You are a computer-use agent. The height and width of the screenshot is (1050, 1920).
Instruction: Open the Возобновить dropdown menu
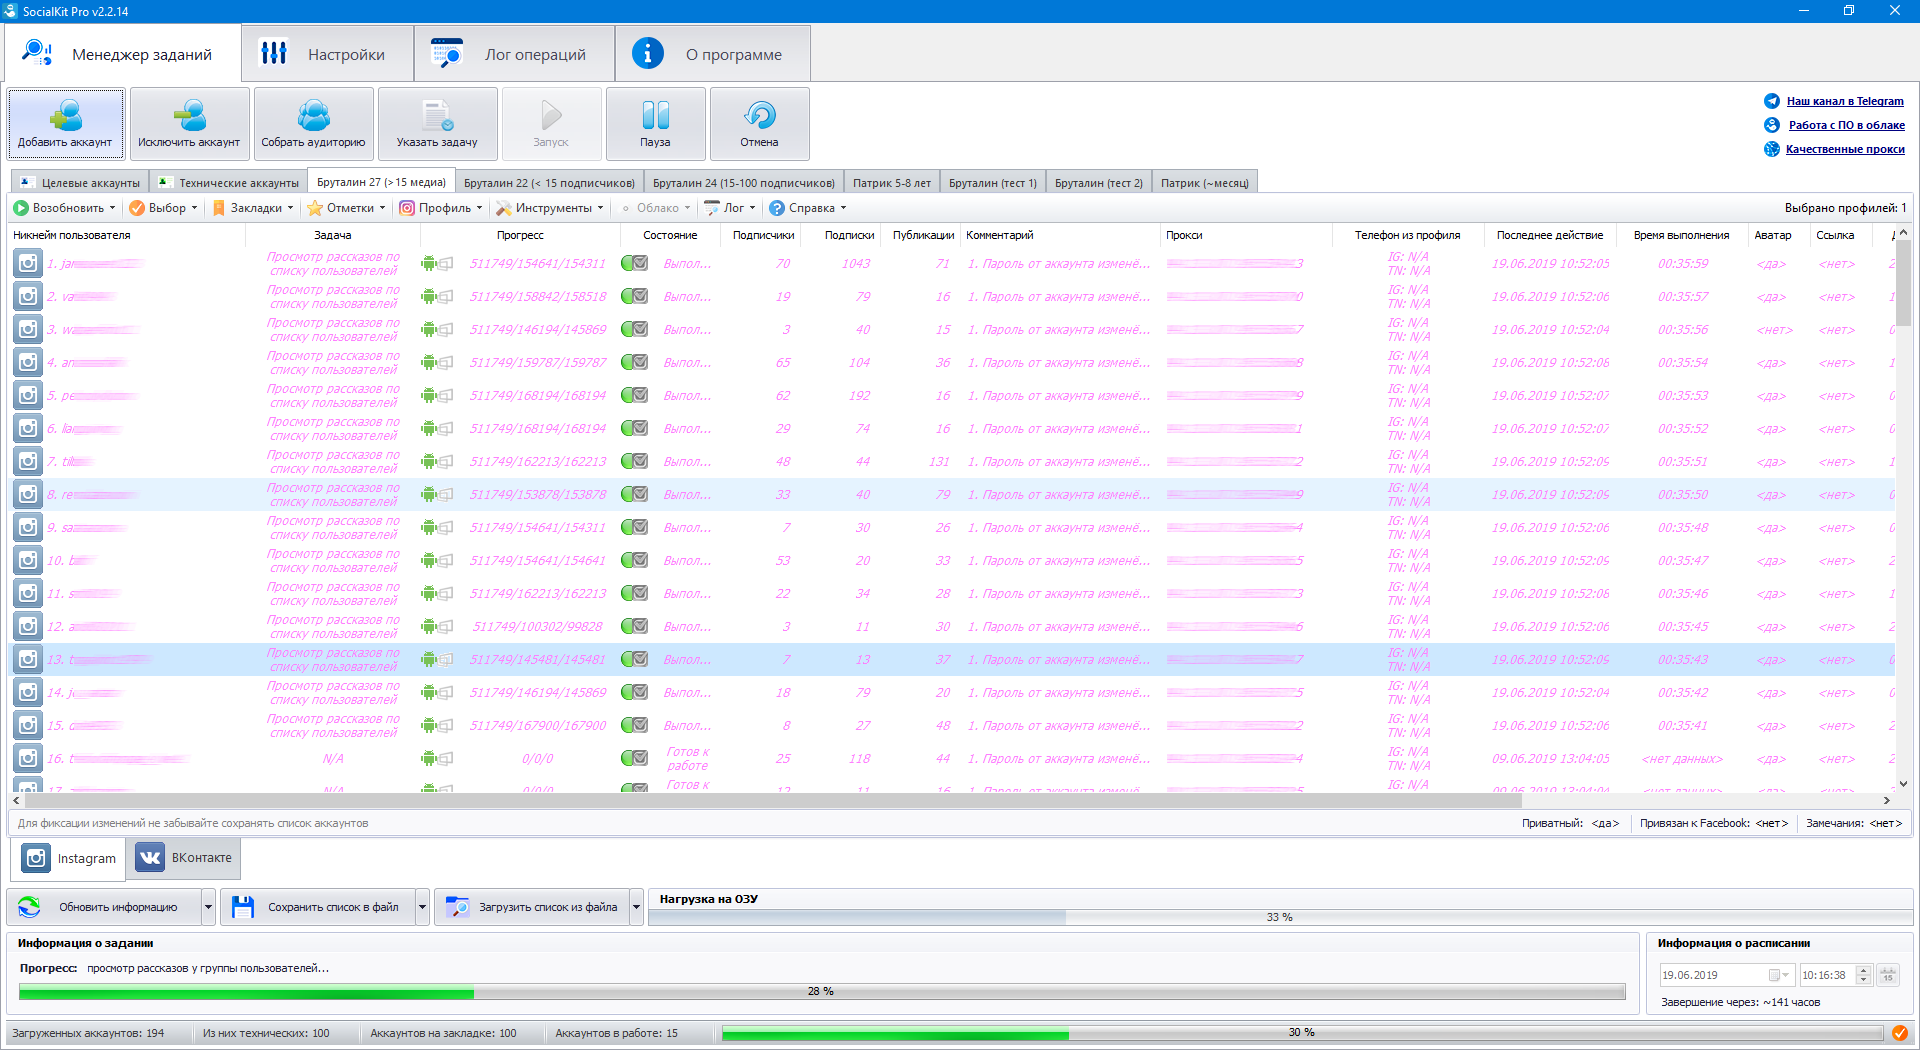click(x=64, y=208)
